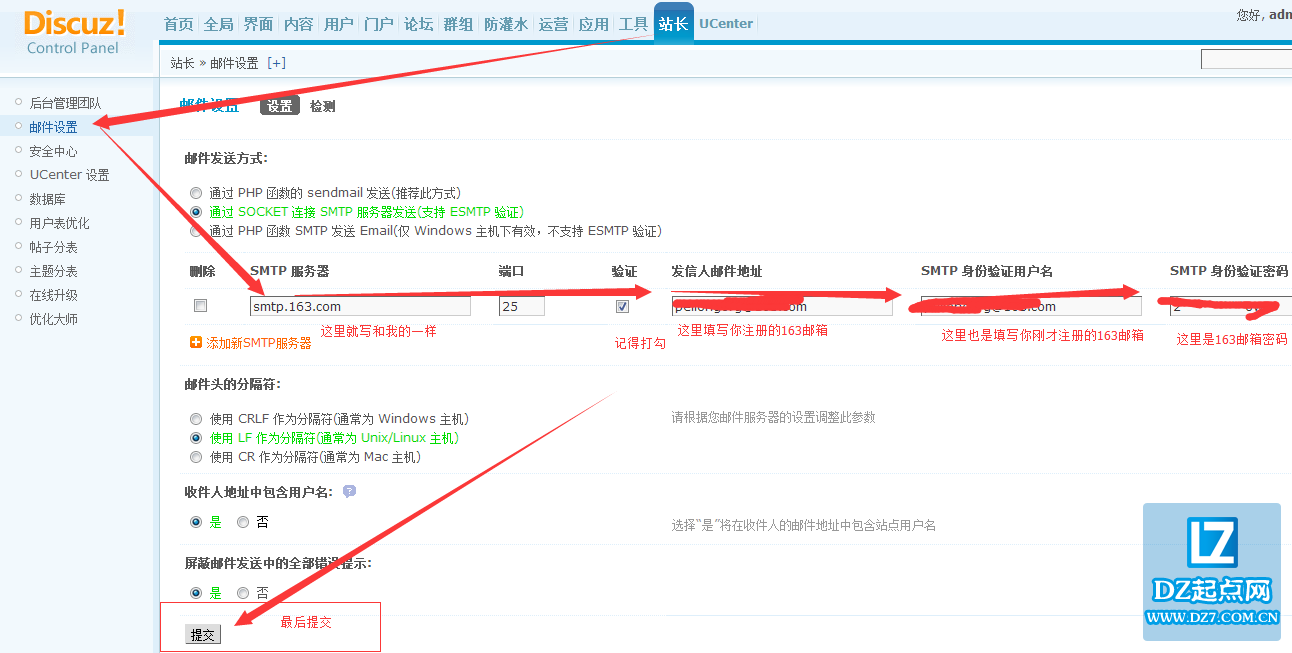Select 否 for 收件人地址中包含用户名
The width and height of the screenshot is (1292, 653).
tap(241, 521)
